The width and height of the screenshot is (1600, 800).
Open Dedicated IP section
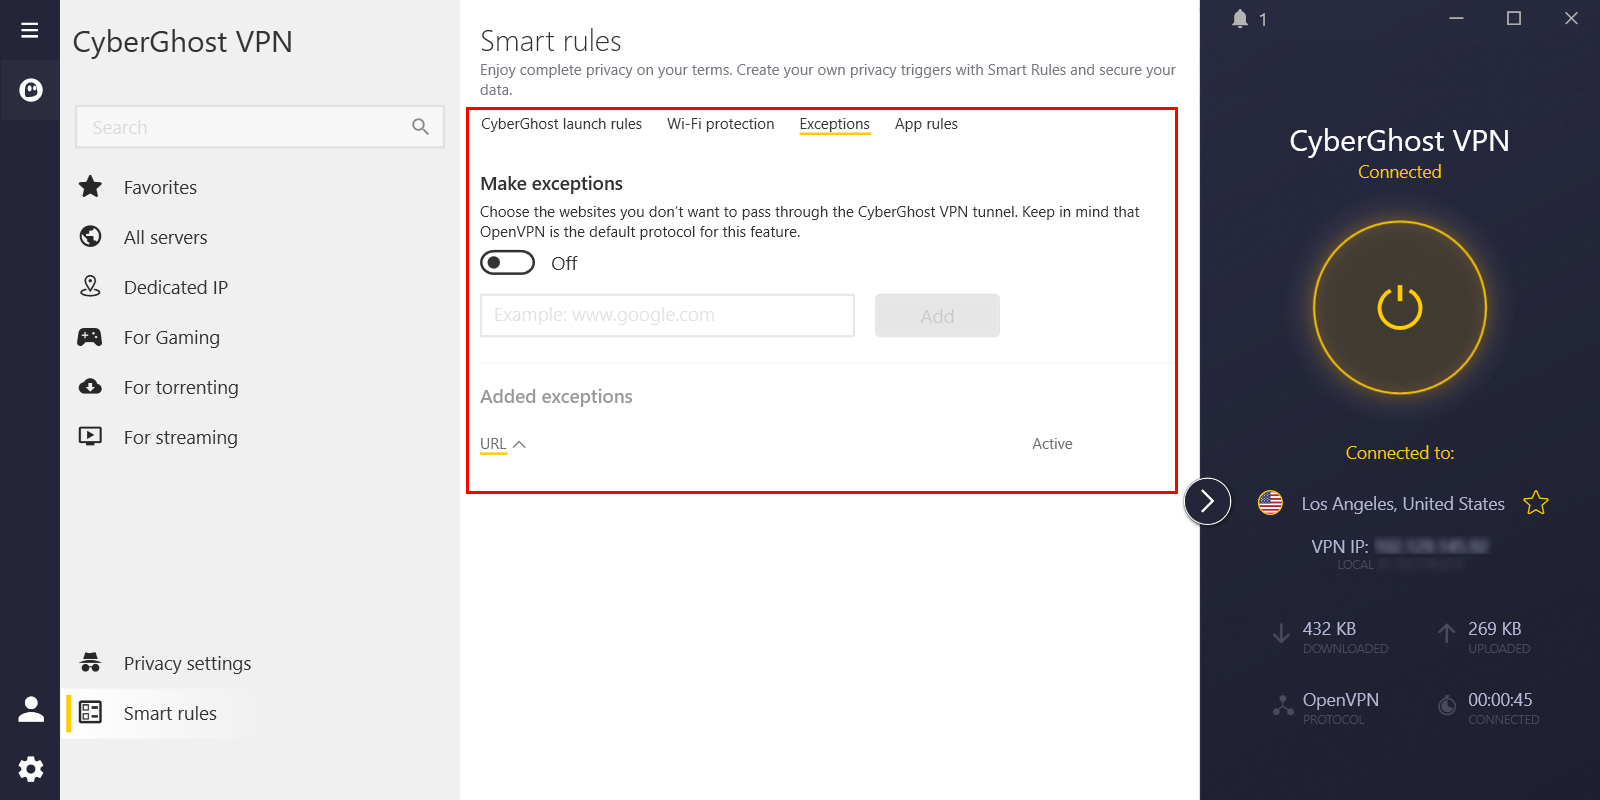tap(175, 287)
